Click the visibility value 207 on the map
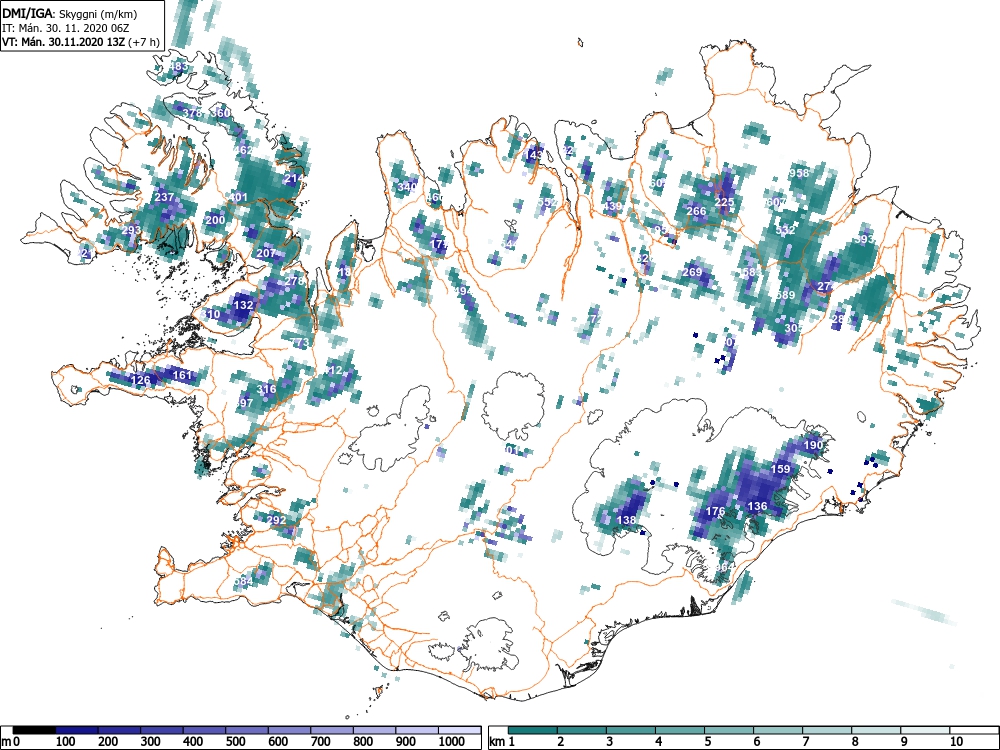The height and width of the screenshot is (750, 1000). click(266, 253)
